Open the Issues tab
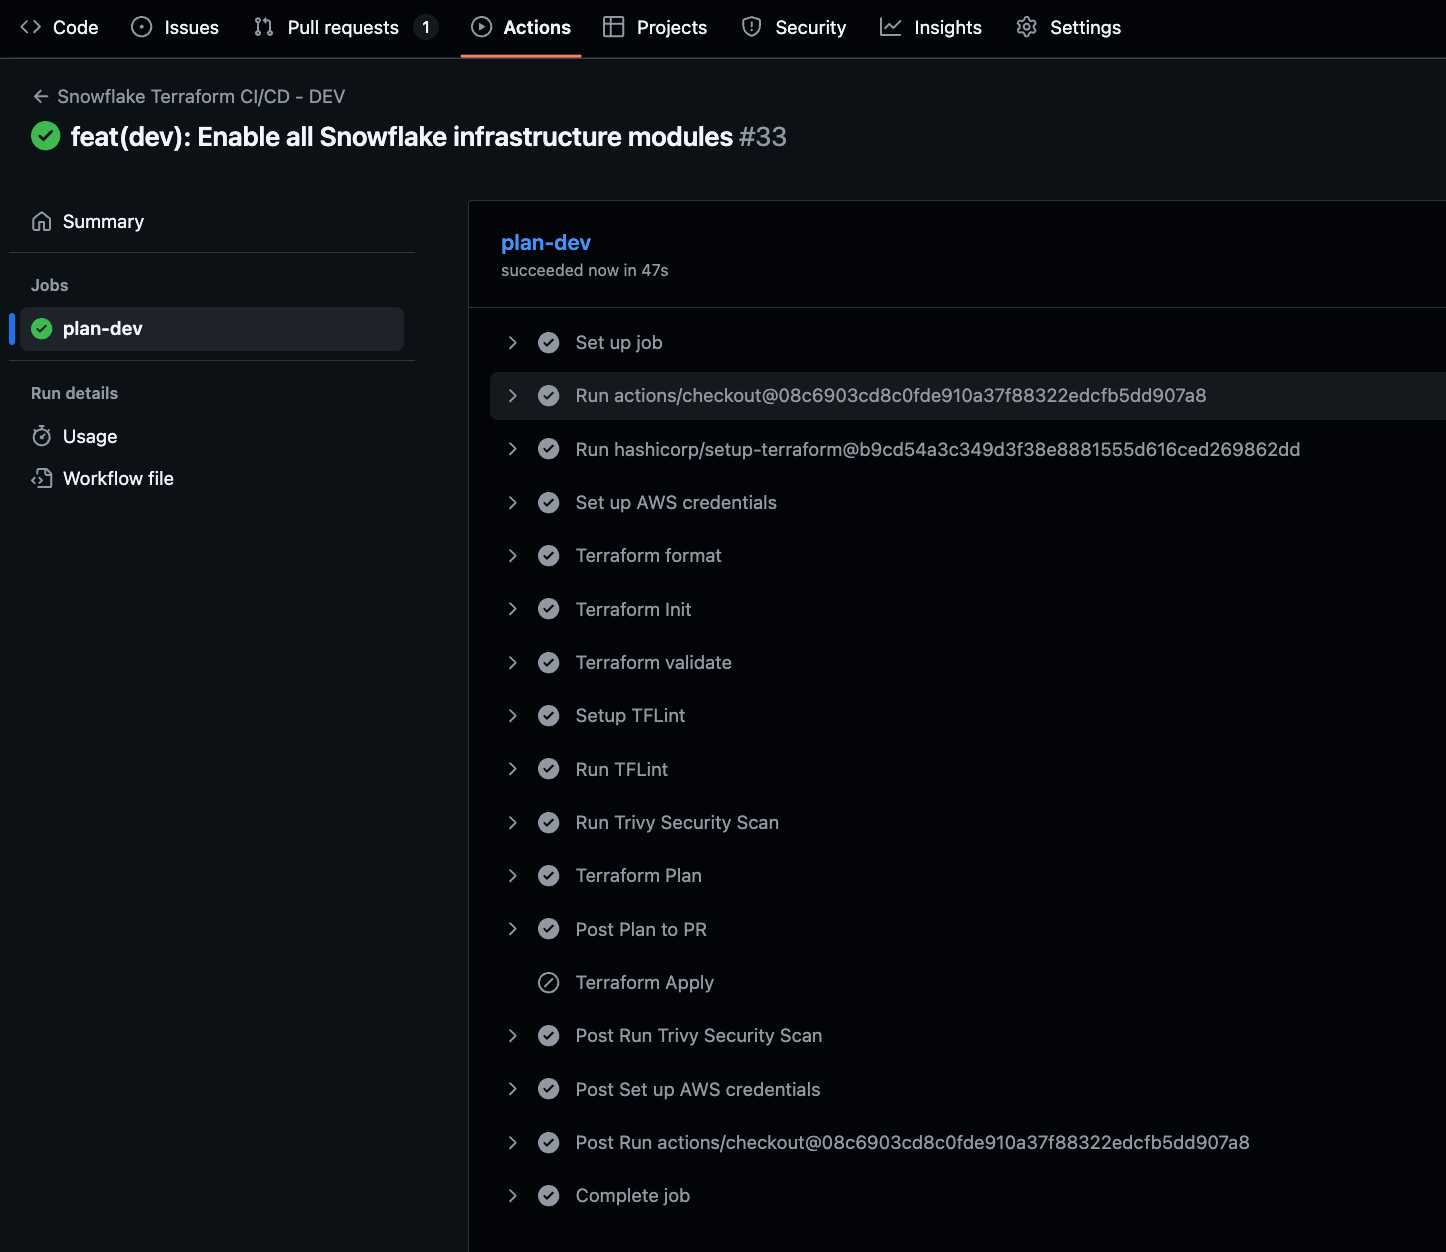The image size is (1446, 1252). coord(175,27)
